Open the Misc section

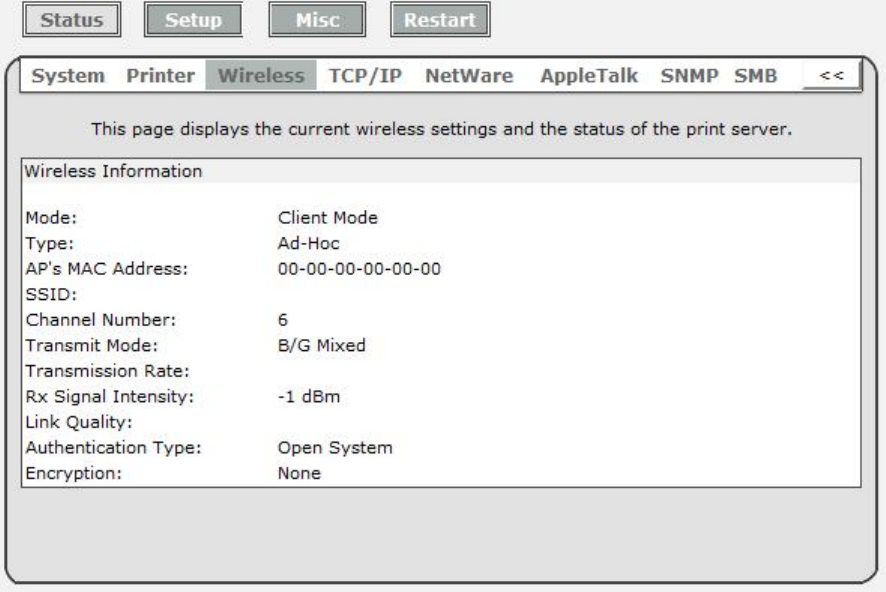[317, 20]
